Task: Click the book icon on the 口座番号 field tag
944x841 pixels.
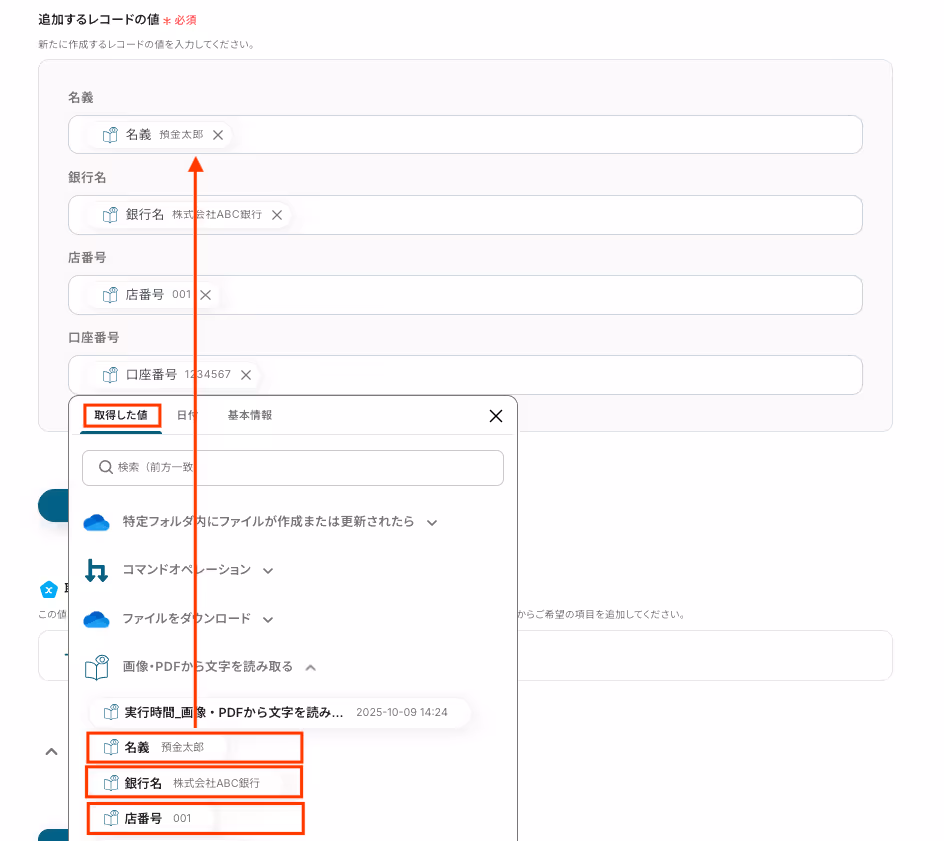Action: pos(110,375)
